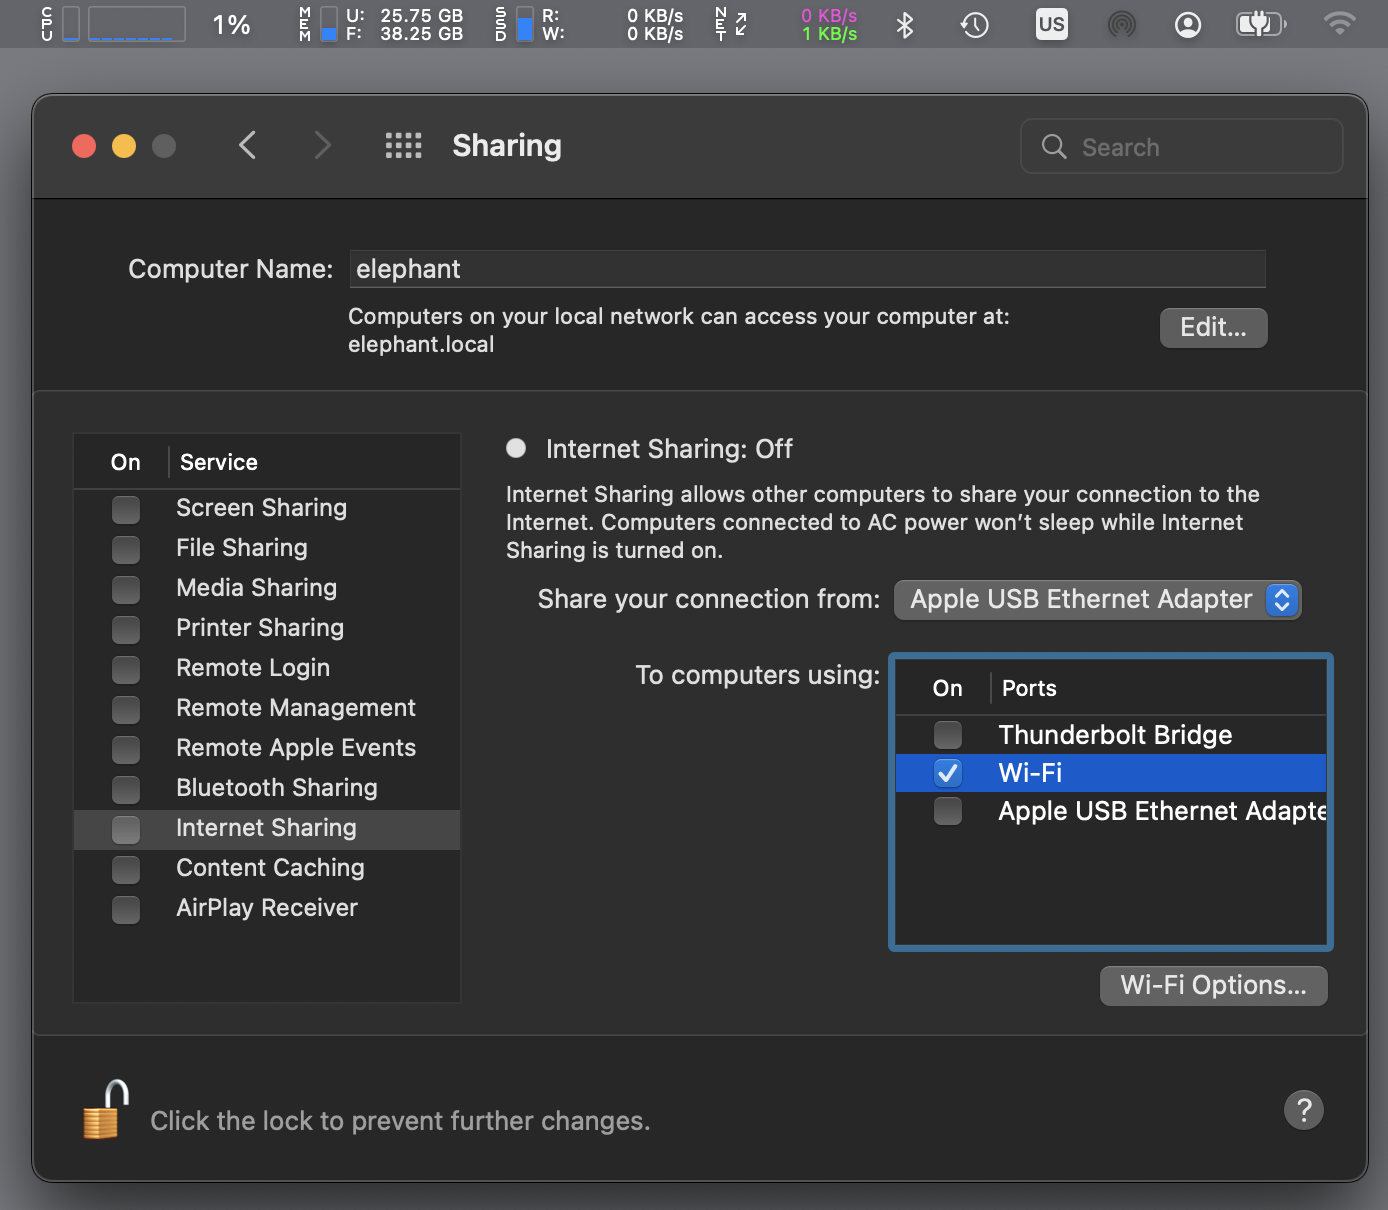Click Edit to change local hostname
This screenshot has width=1388, height=1210.
click(x=1213, y=328)
